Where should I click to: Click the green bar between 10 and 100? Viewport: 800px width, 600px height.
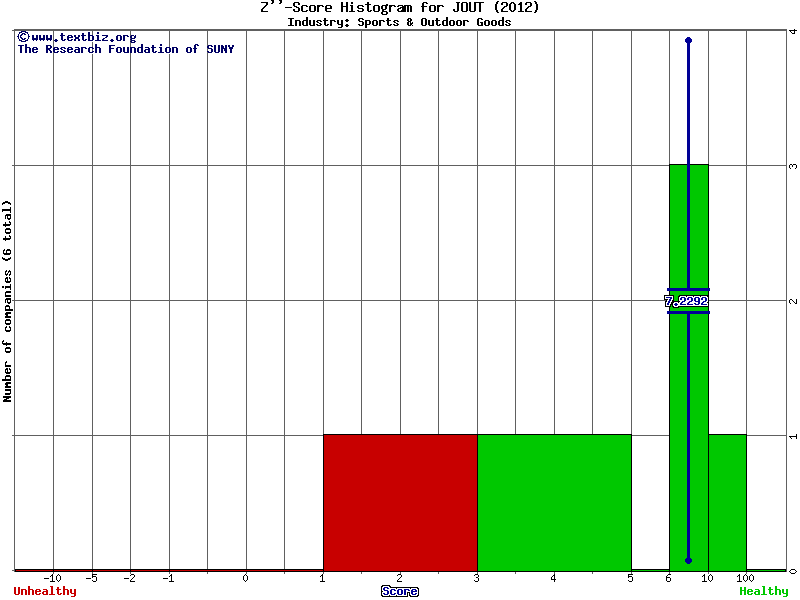(x=728, y=503)
